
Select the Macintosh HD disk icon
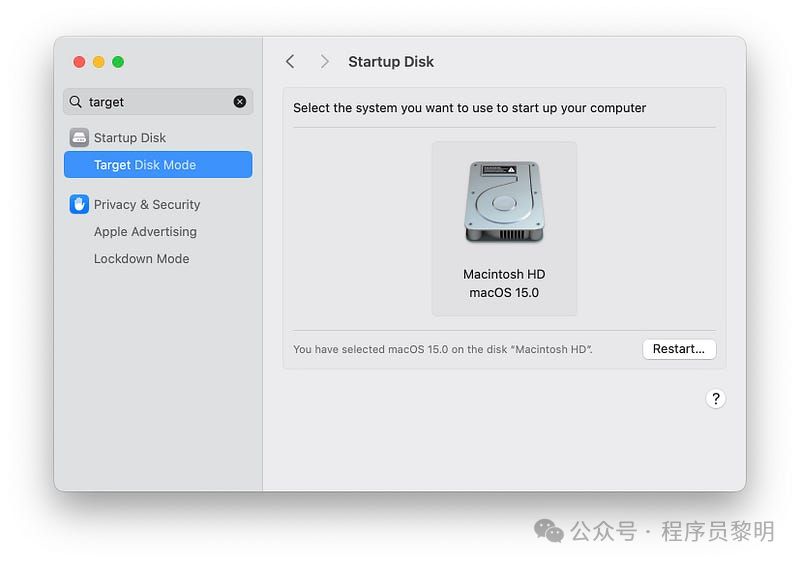point(505,202)
